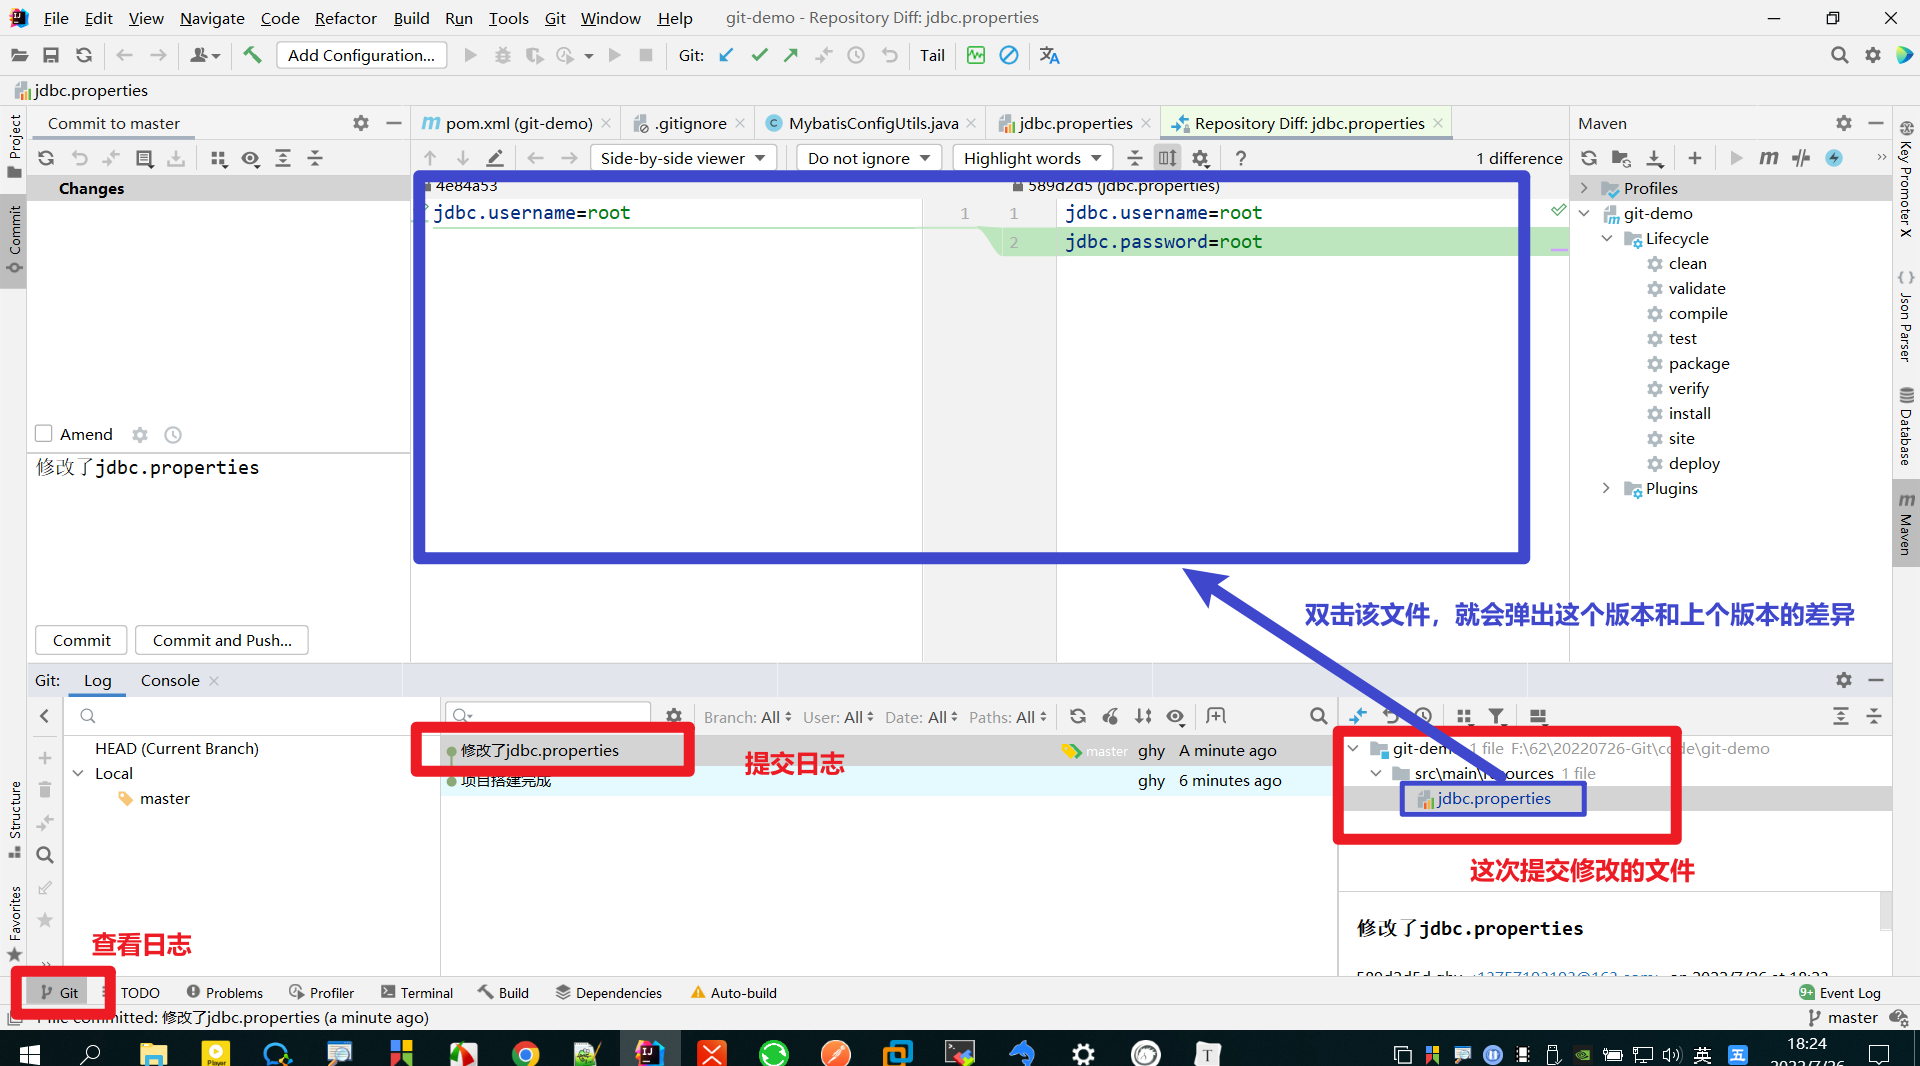
Task: Click the diff help question mark
Action: click(1241, 159)
